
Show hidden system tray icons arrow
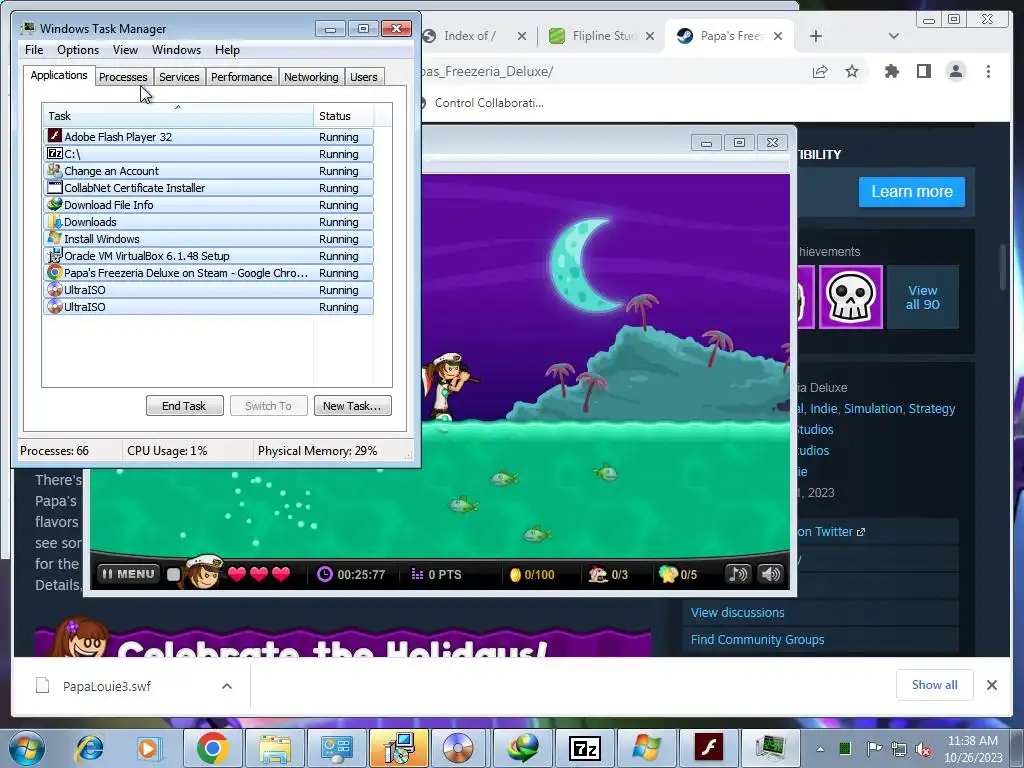tap(820, 749)
